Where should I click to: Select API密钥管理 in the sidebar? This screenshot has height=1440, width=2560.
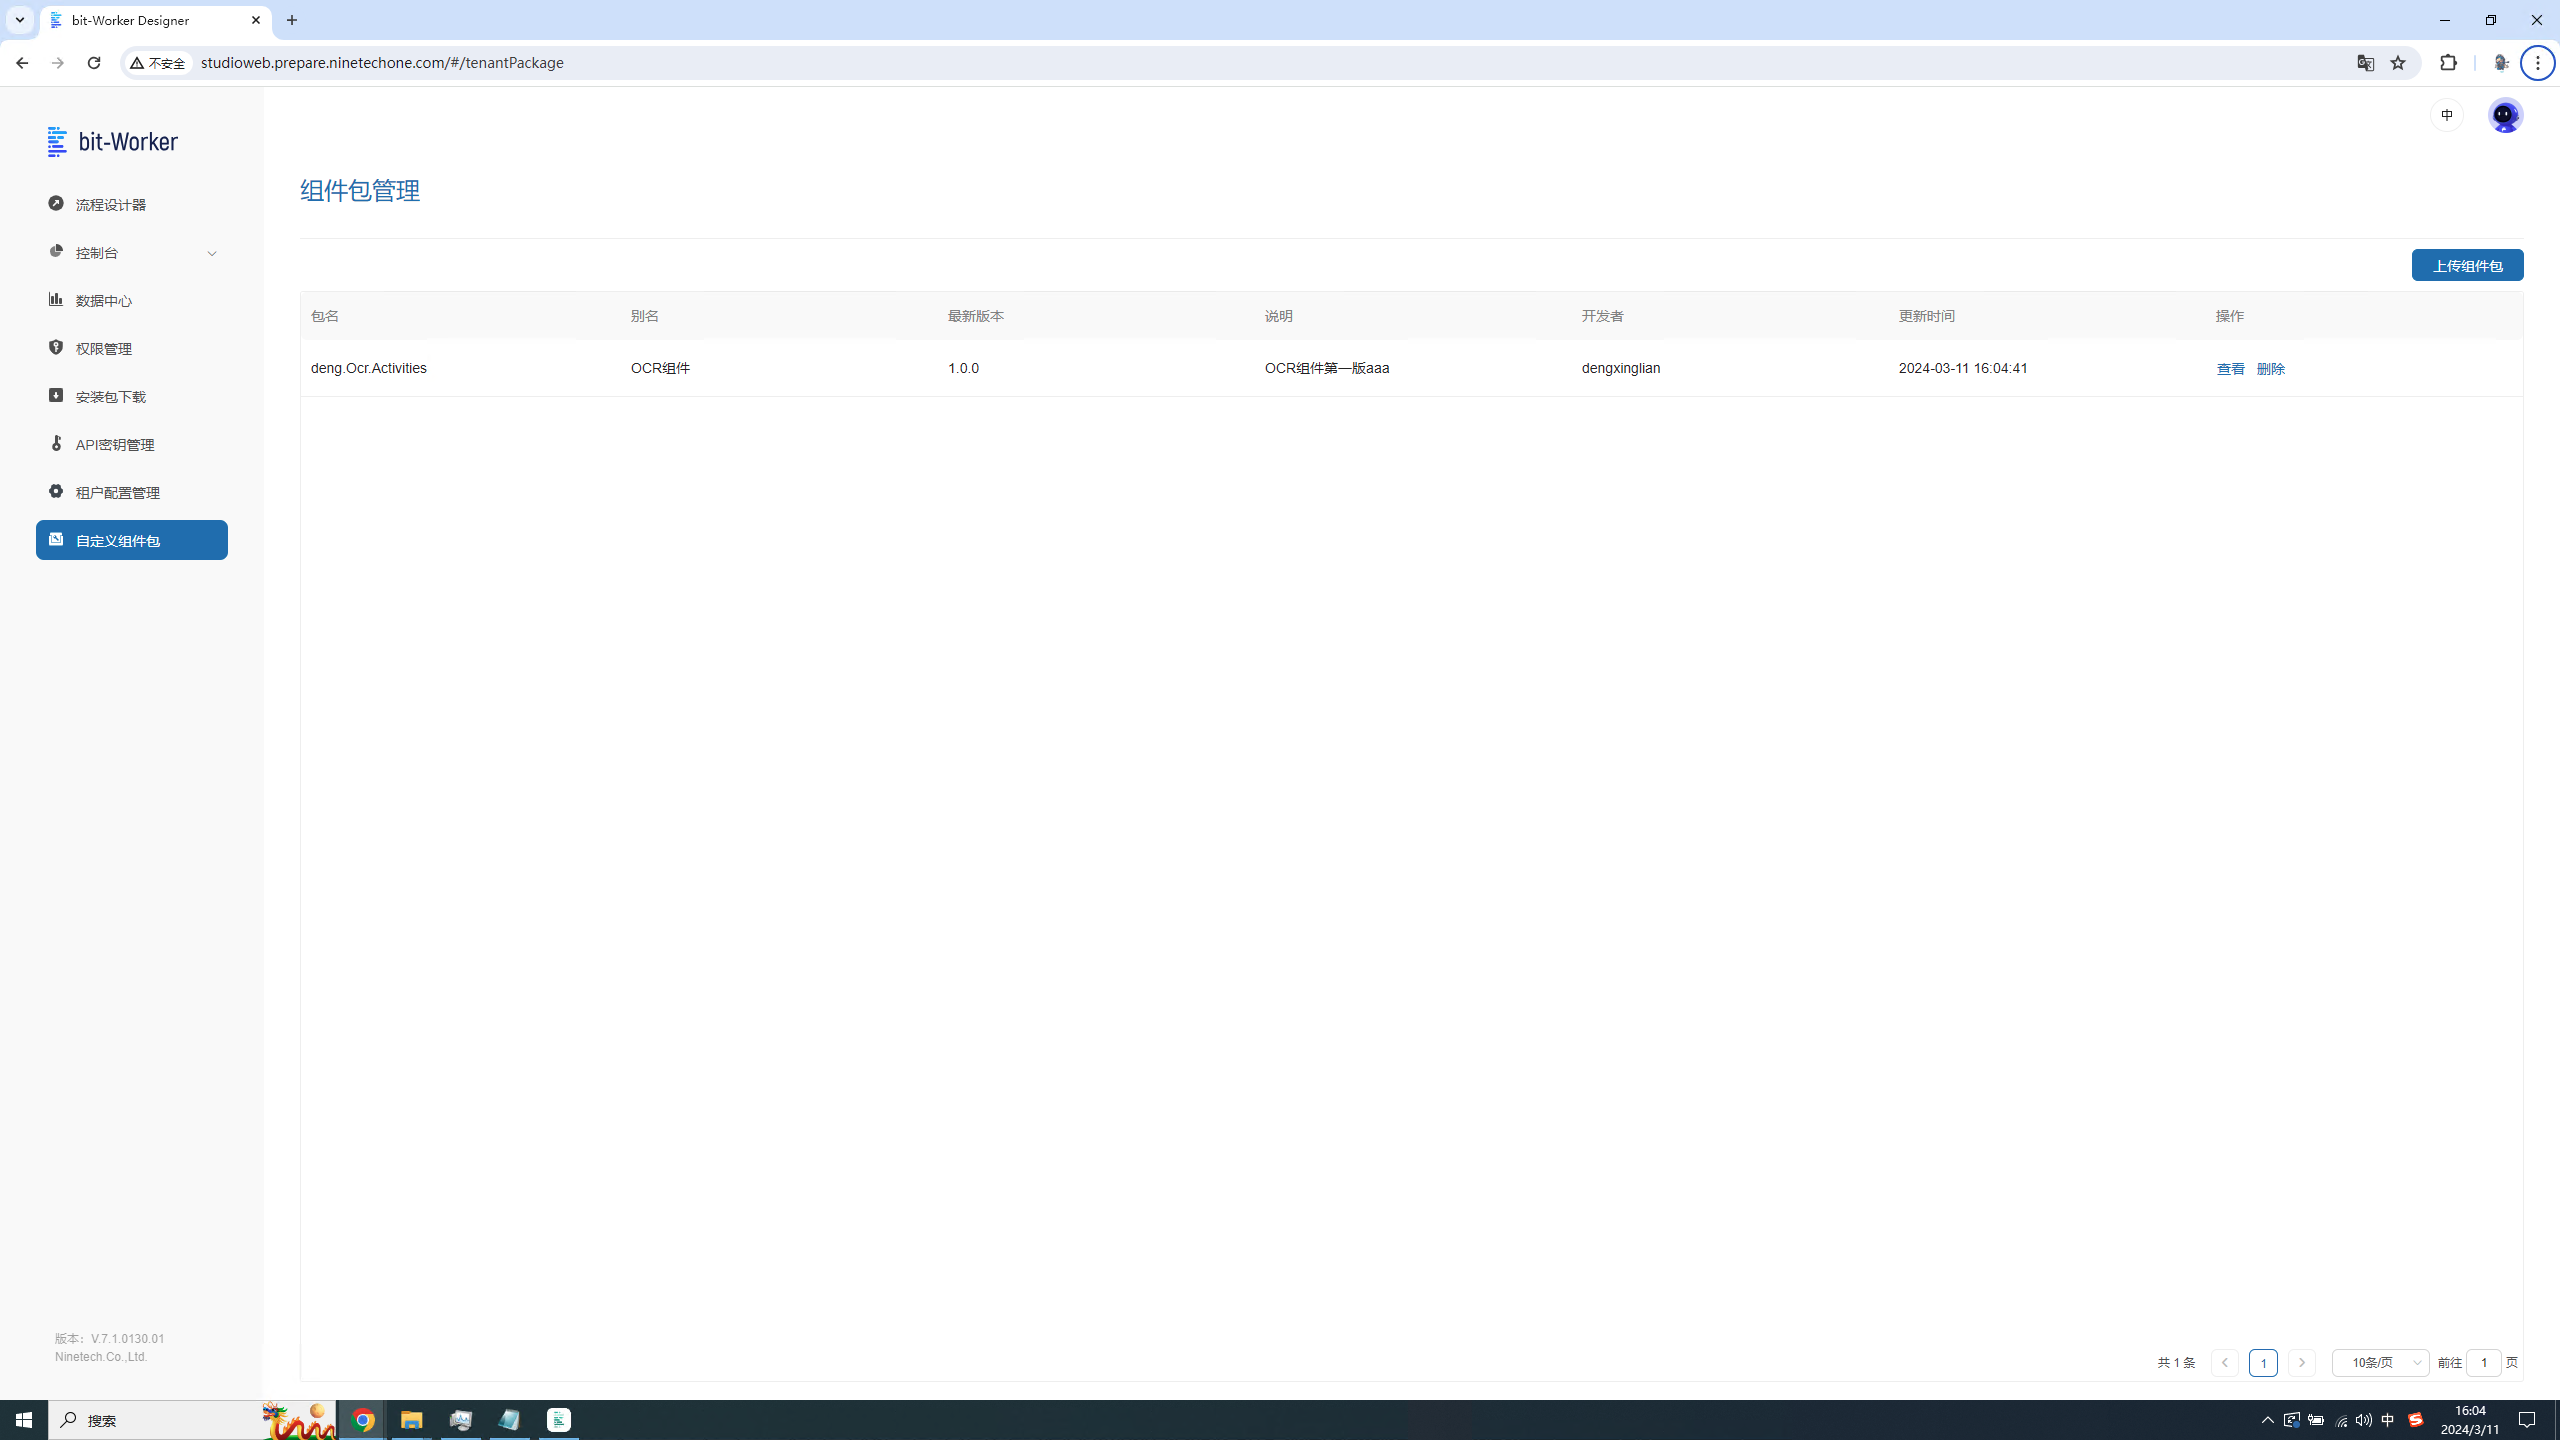[x=115, y=445]
